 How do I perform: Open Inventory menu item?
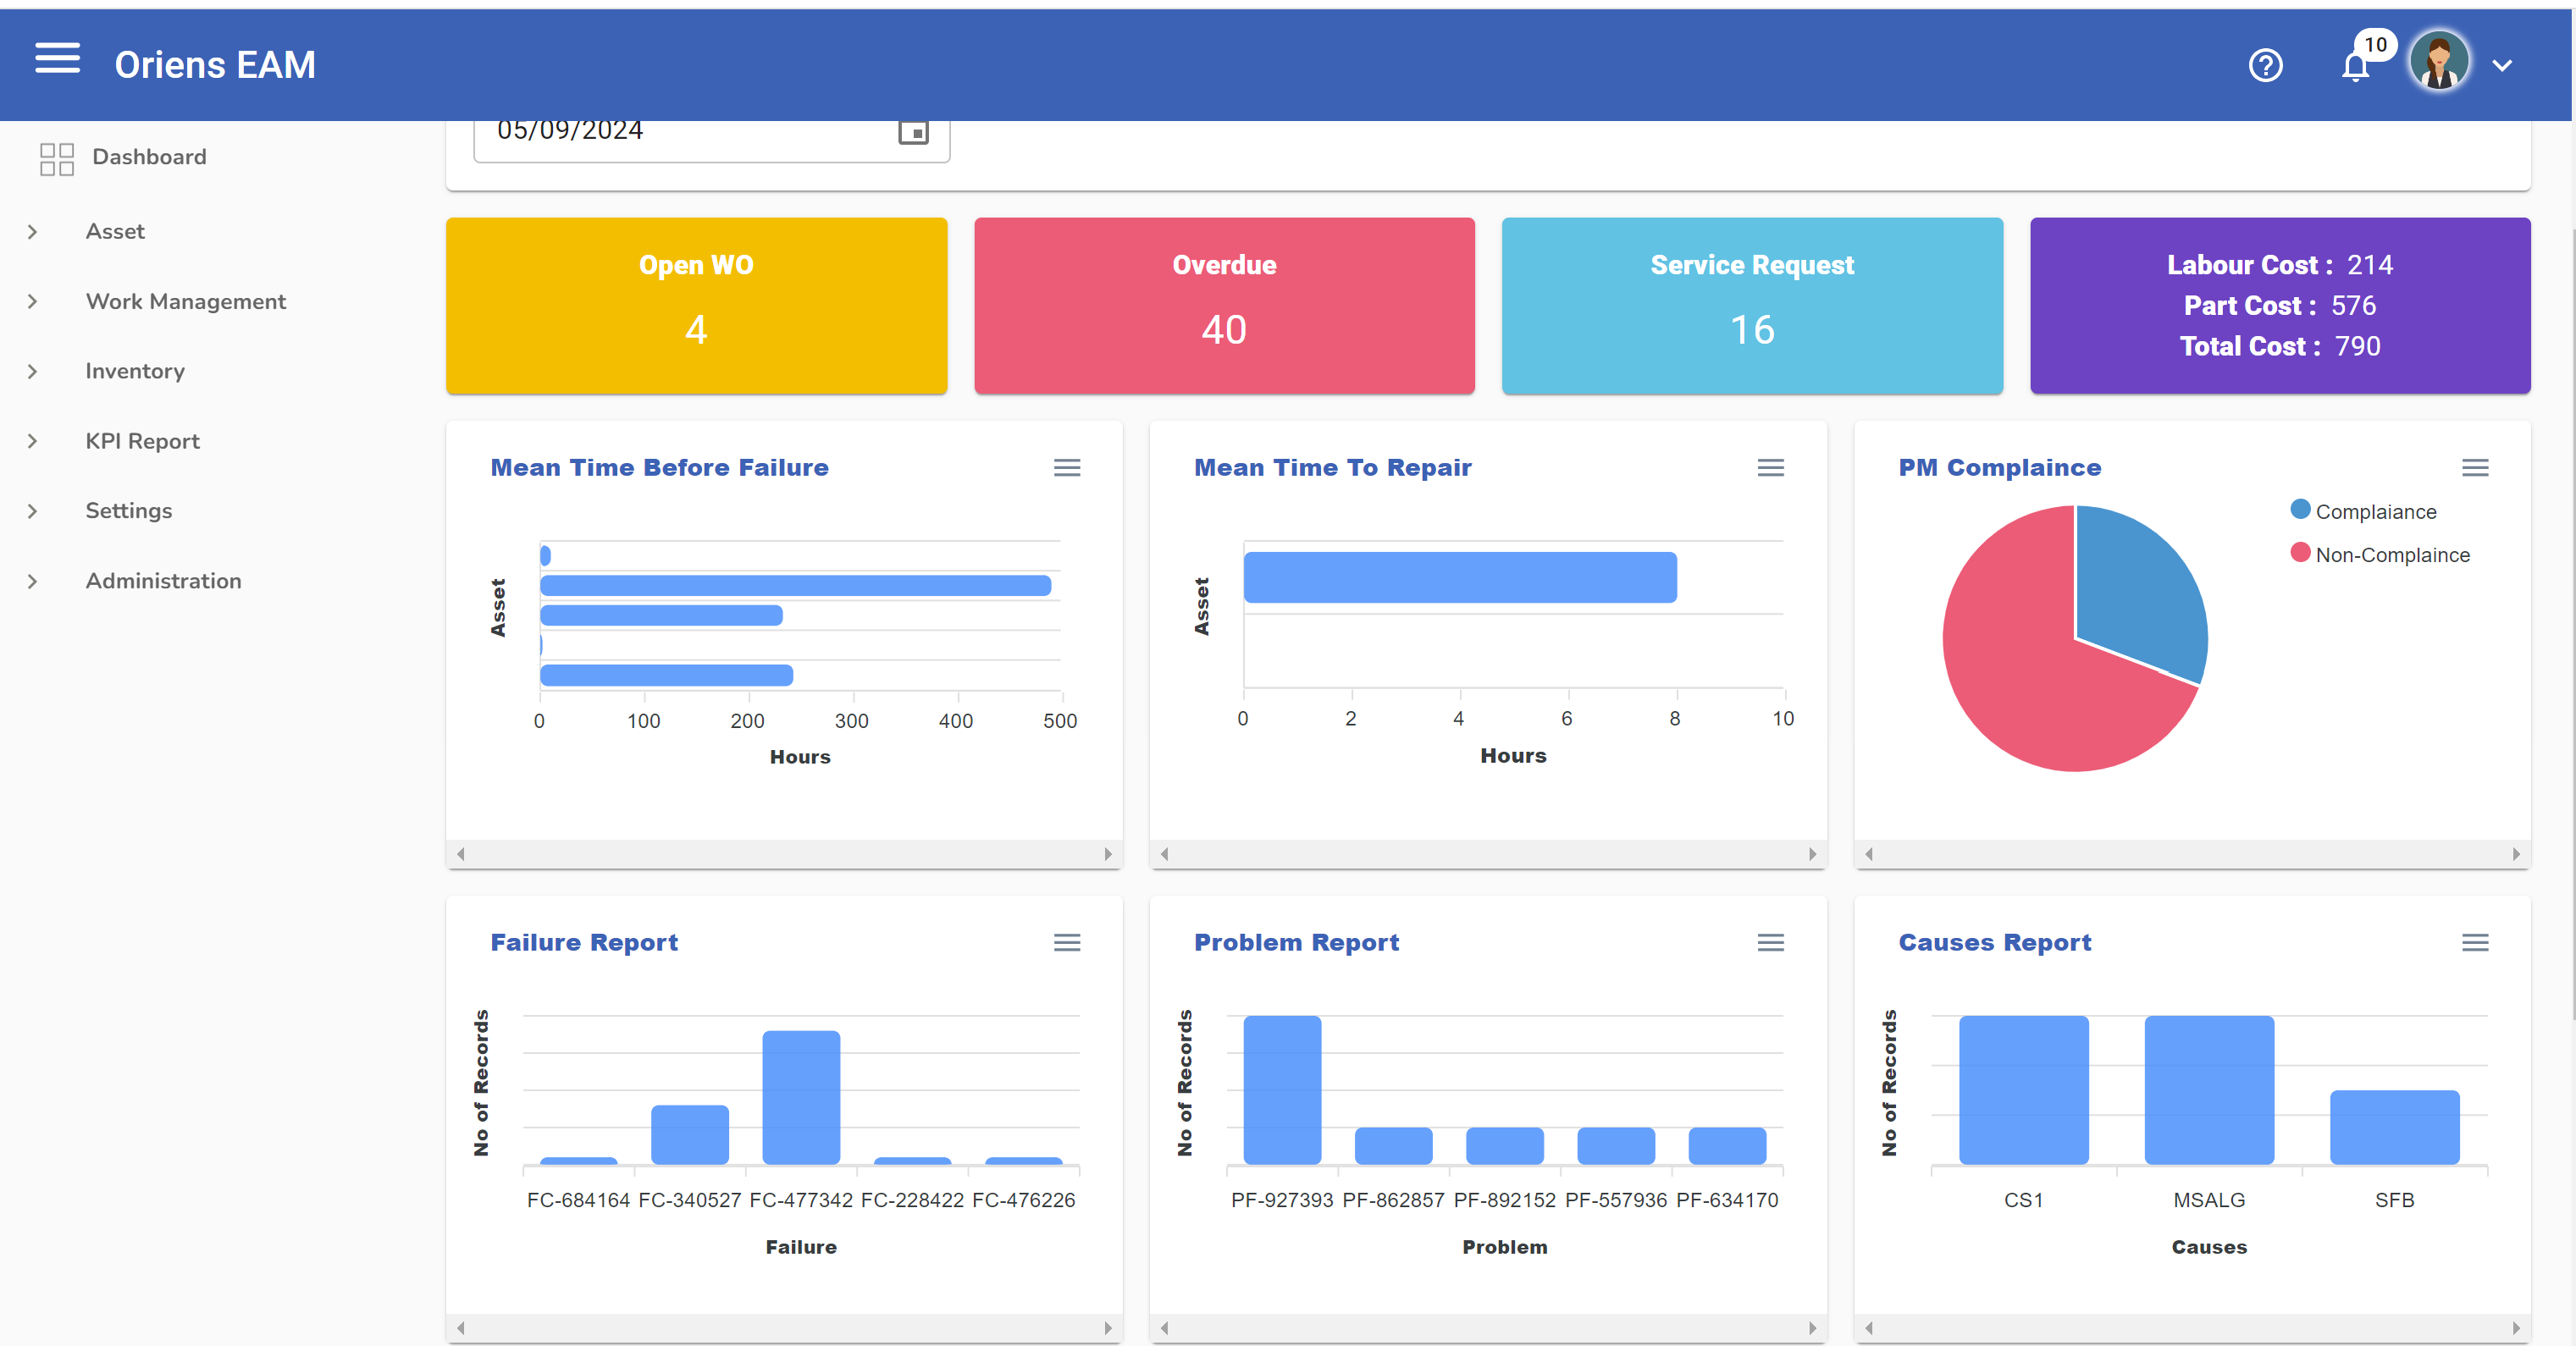click(135, 370)
